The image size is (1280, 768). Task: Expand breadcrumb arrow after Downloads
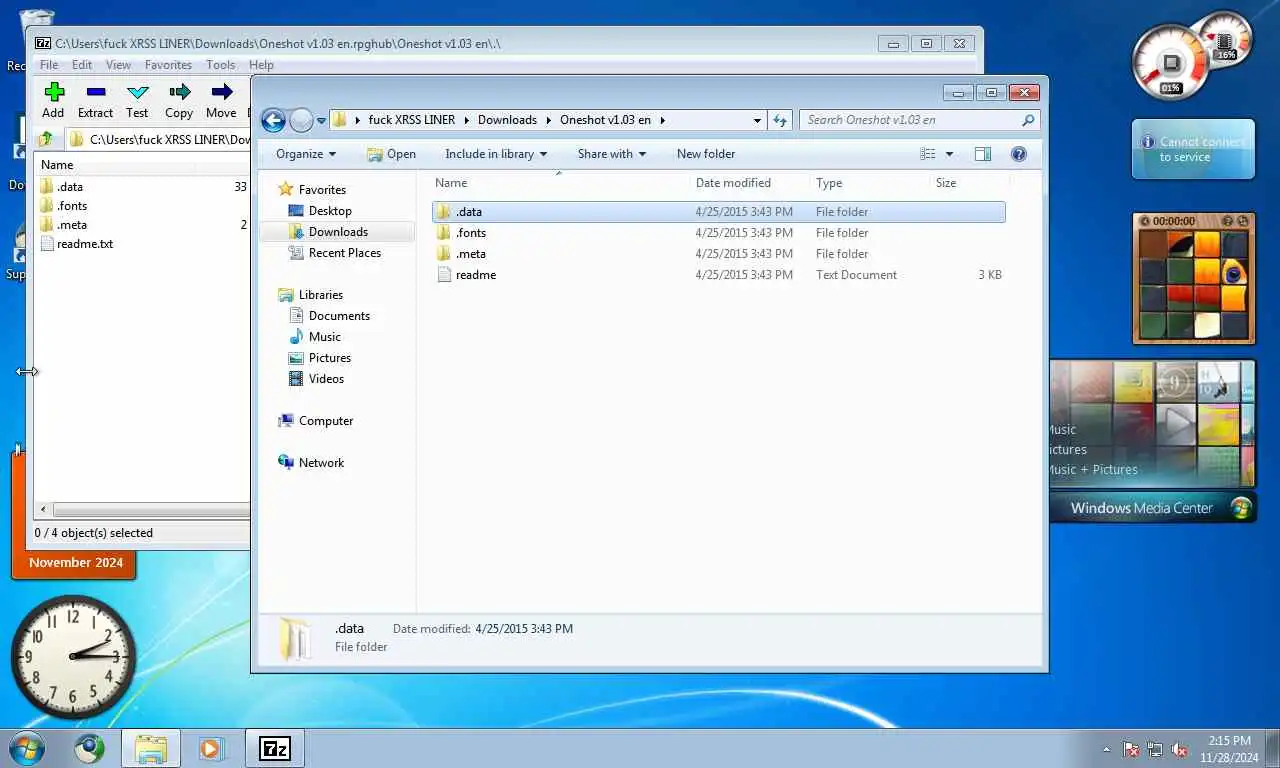[548, 120]
